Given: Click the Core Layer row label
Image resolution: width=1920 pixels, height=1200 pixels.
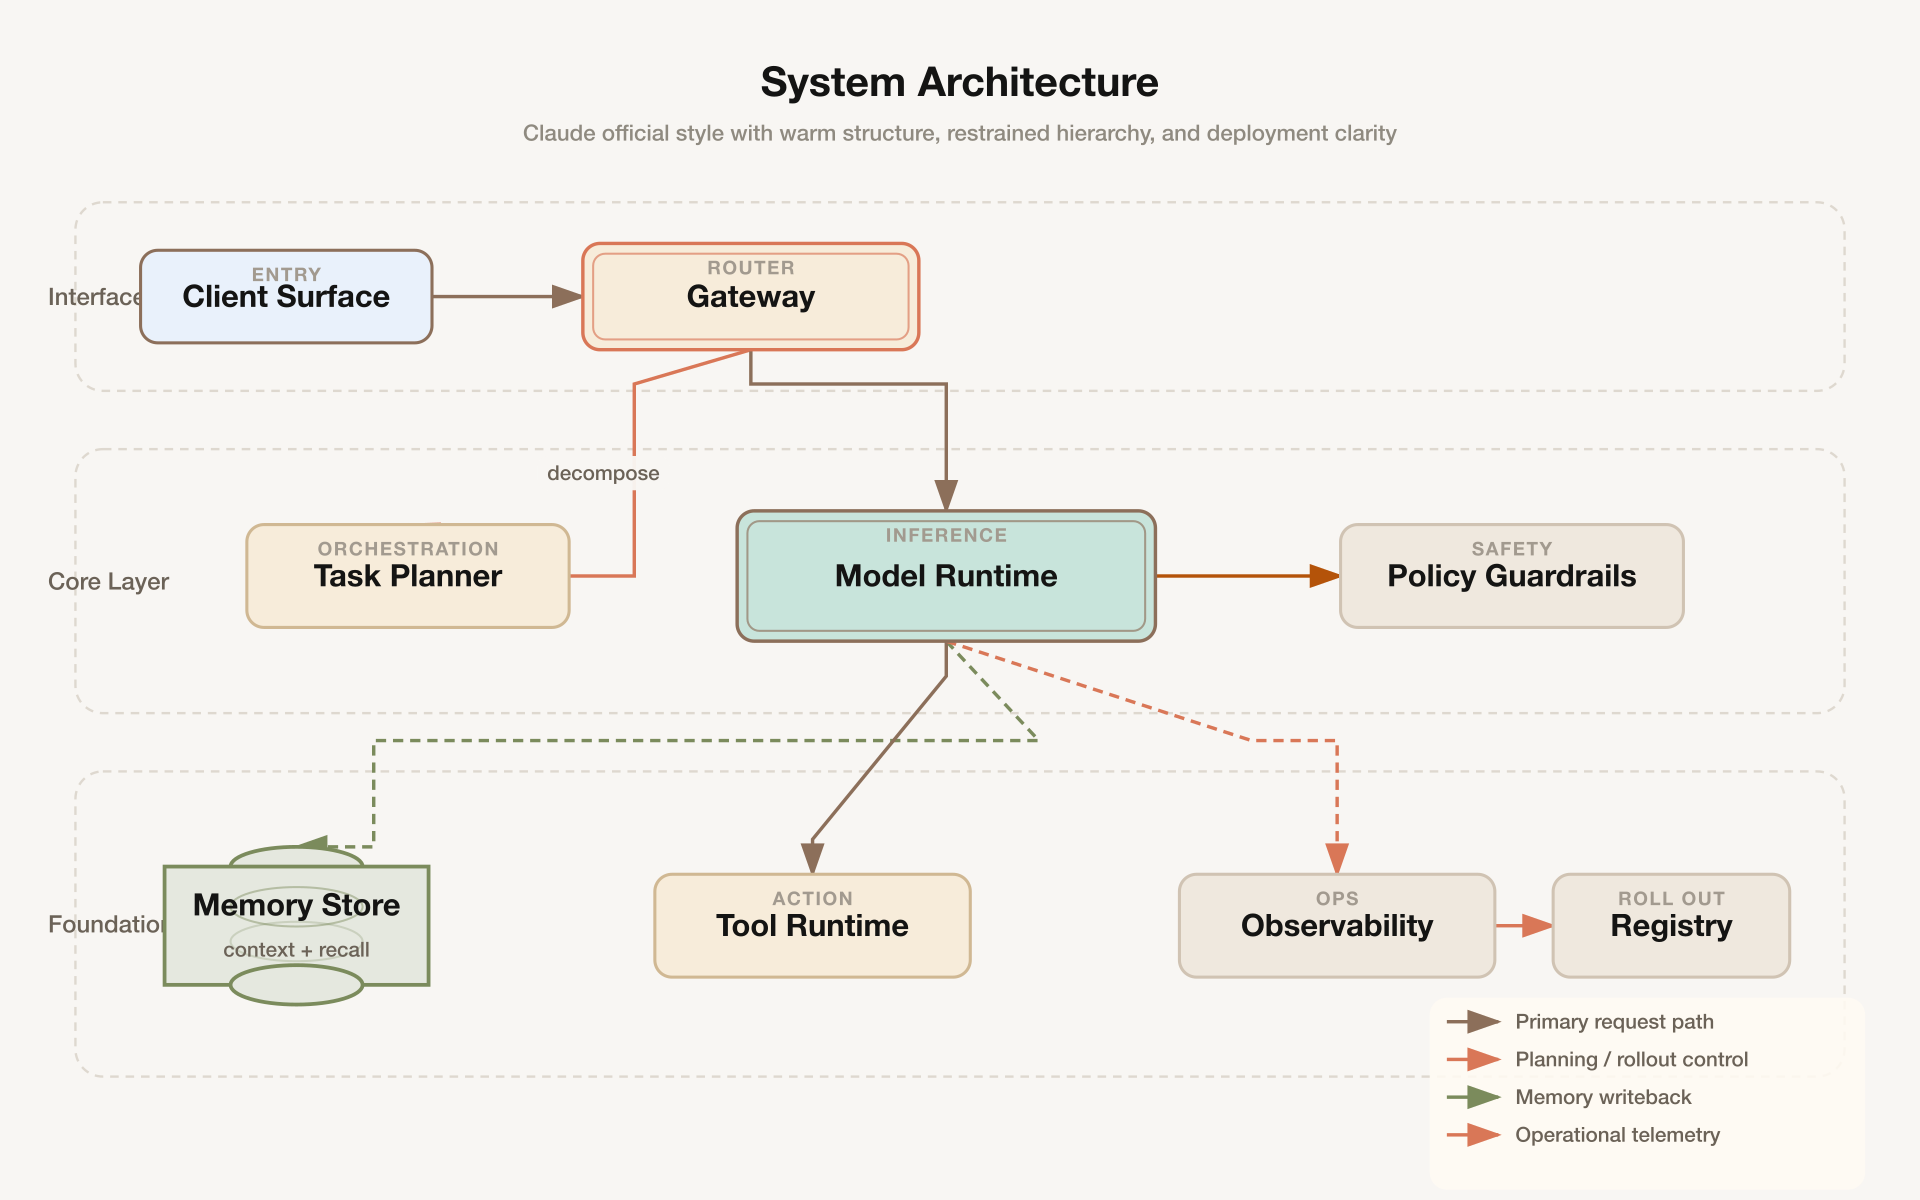Looking at the screenshot, I should coord(108,582).
